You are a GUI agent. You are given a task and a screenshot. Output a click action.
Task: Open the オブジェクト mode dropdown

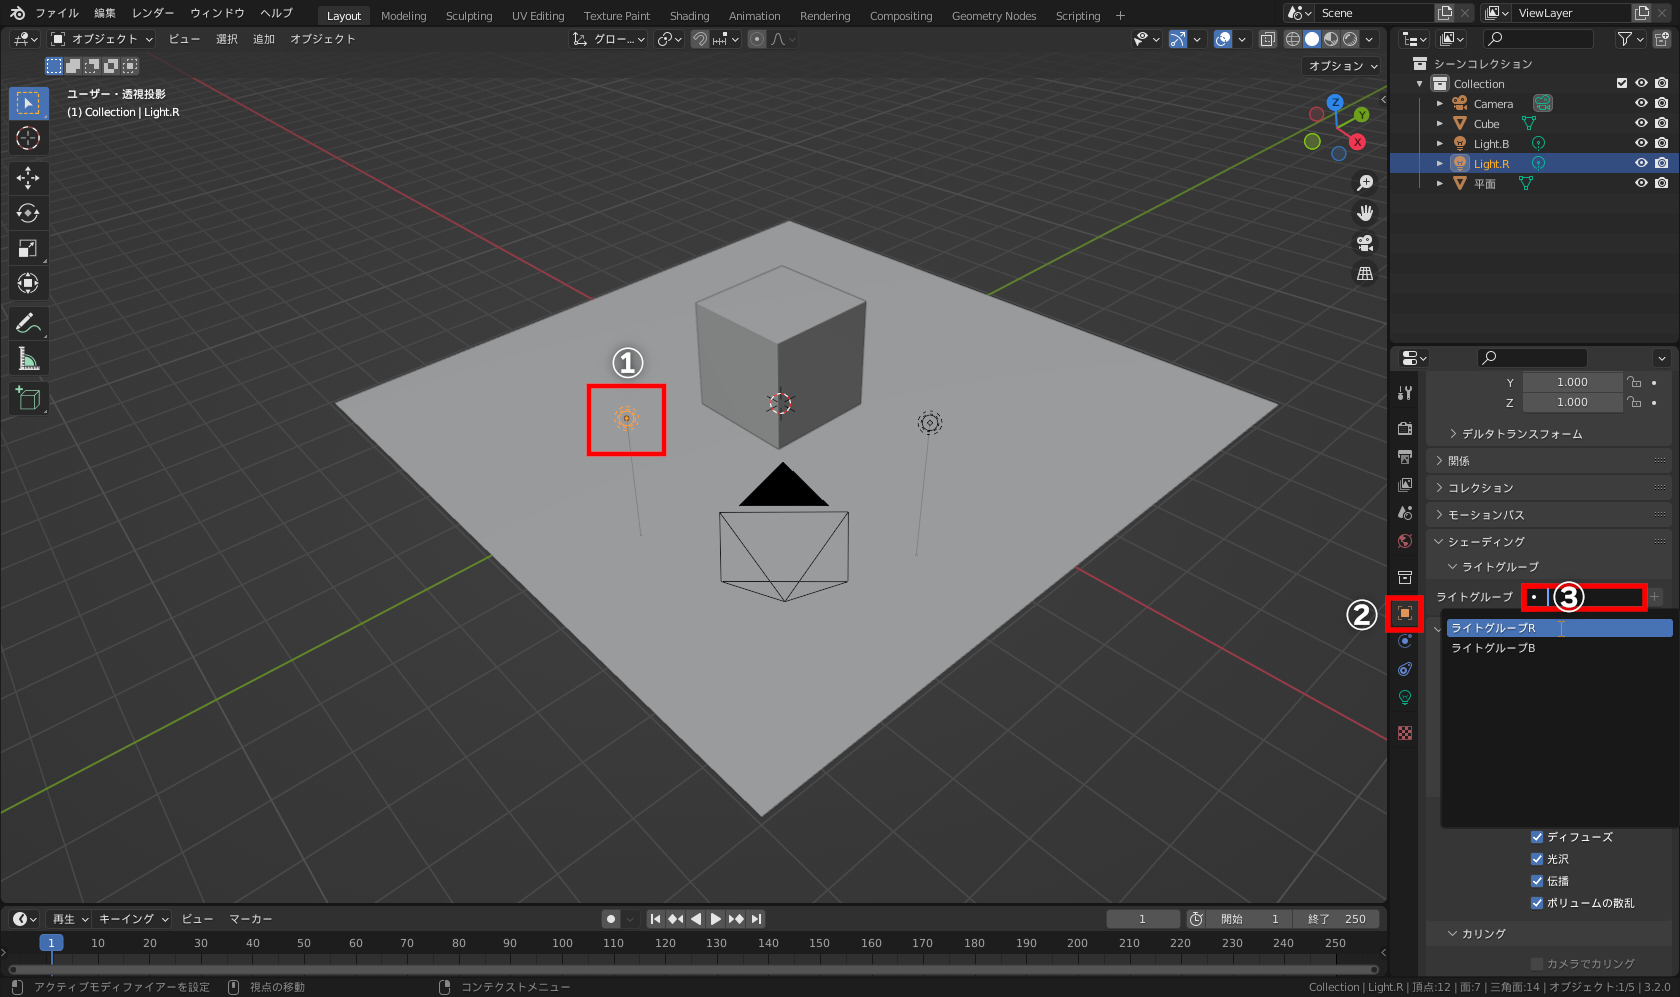[x=102, y=39]
